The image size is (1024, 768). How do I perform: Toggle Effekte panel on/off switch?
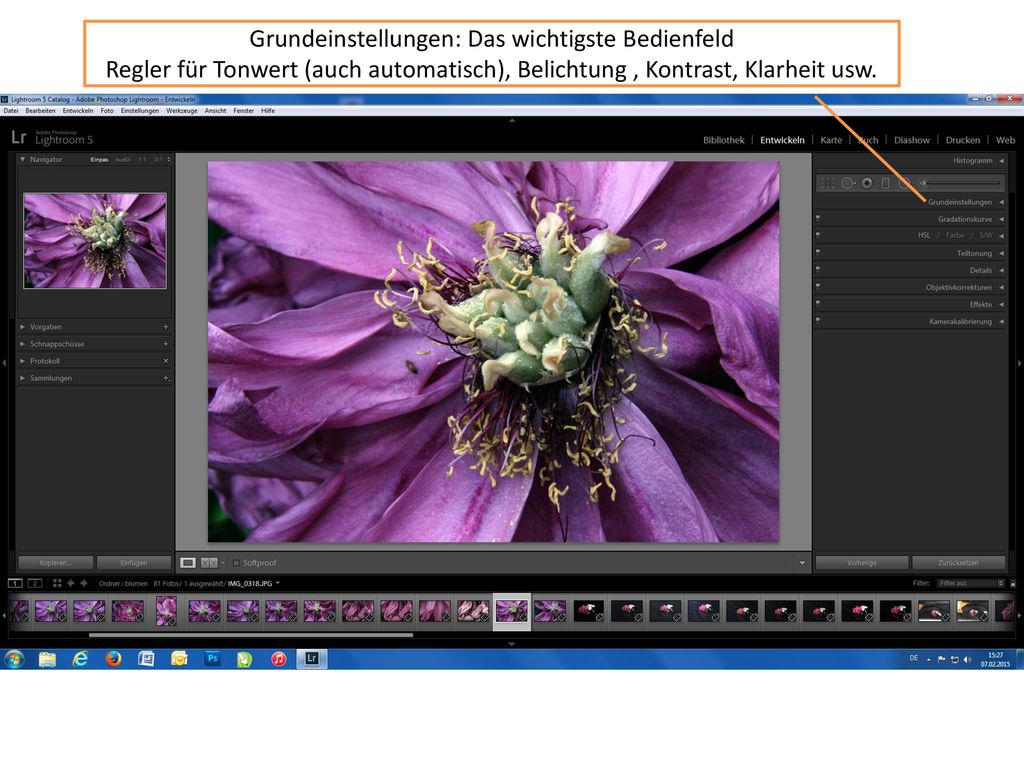click(818, 302)
